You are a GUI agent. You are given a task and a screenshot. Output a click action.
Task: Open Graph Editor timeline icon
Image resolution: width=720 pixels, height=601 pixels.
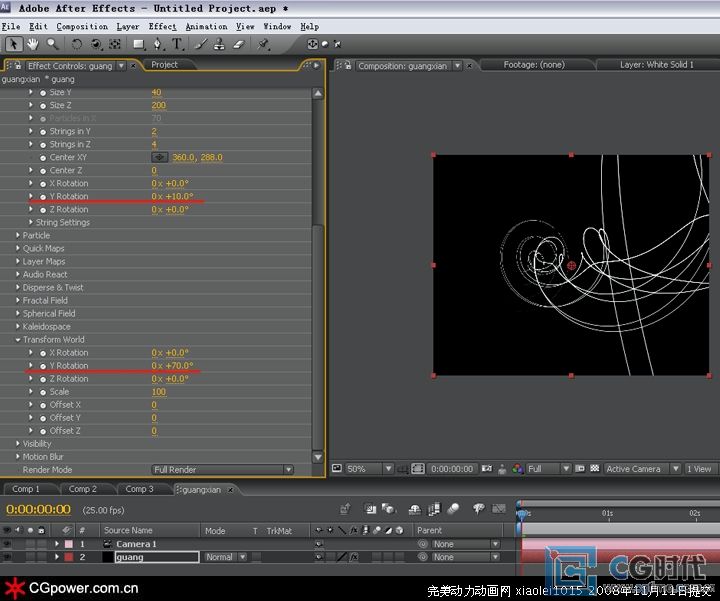pyautogui.click(x=499, y=509)
